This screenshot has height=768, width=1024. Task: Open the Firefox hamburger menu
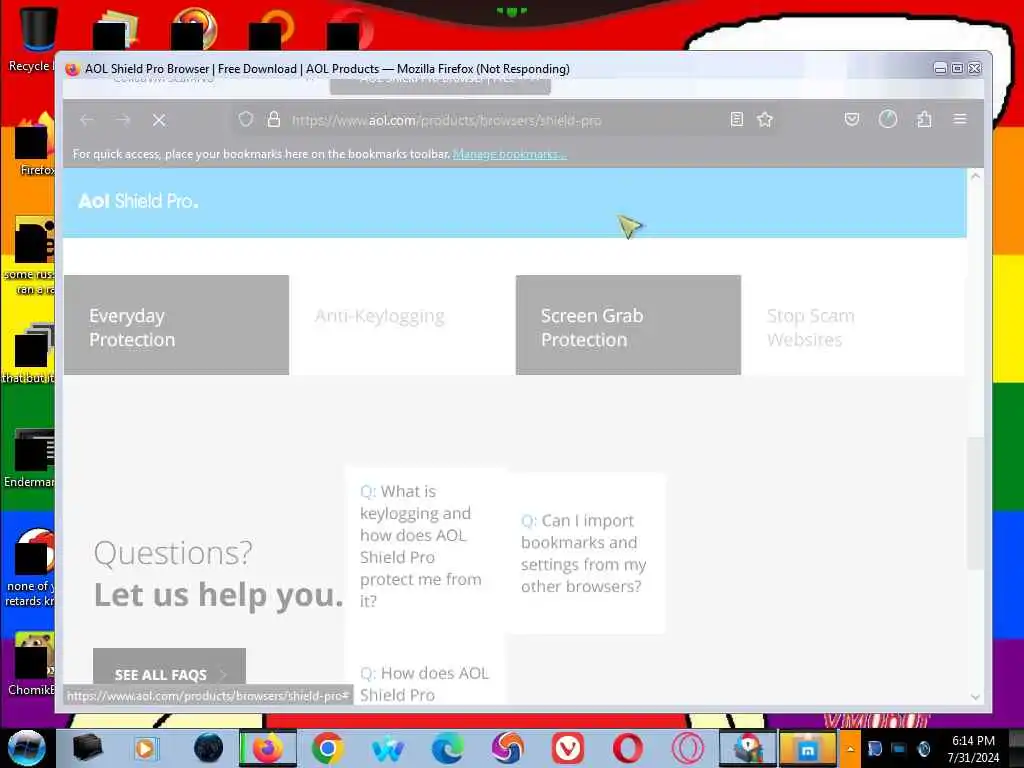click(960, 120)
